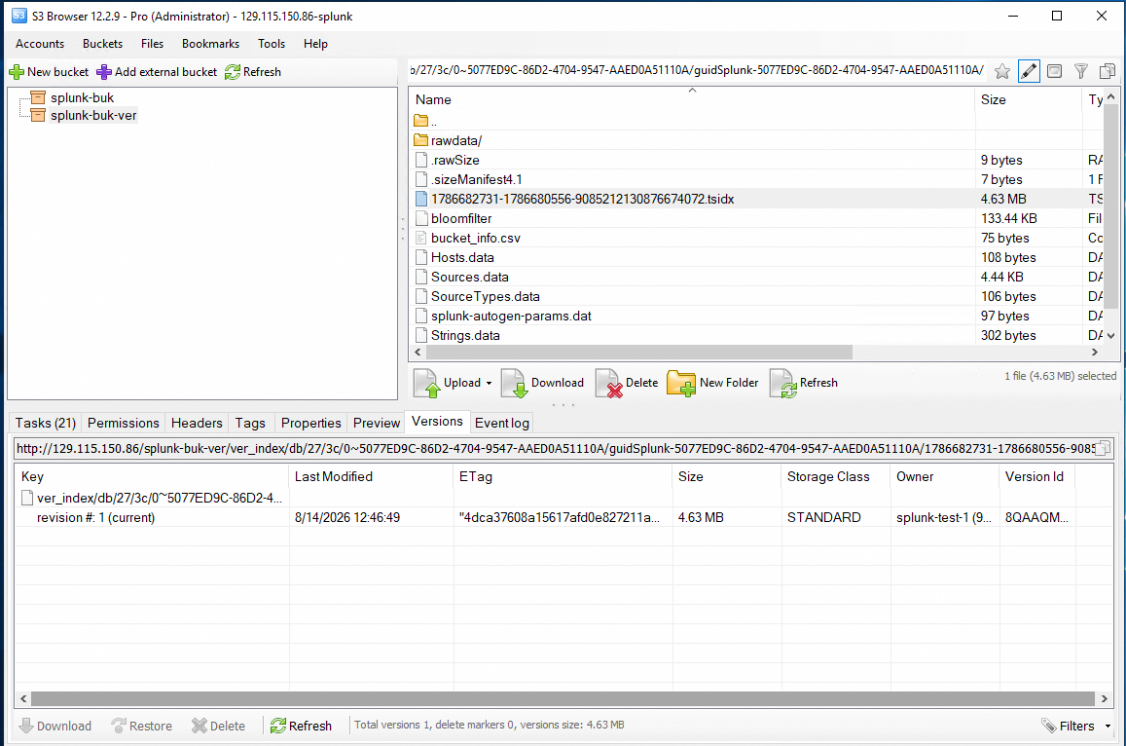The height and width of the screenshot is (746, 1126).
Task: Switch to Preview tab
Action: tap(376, 423)
